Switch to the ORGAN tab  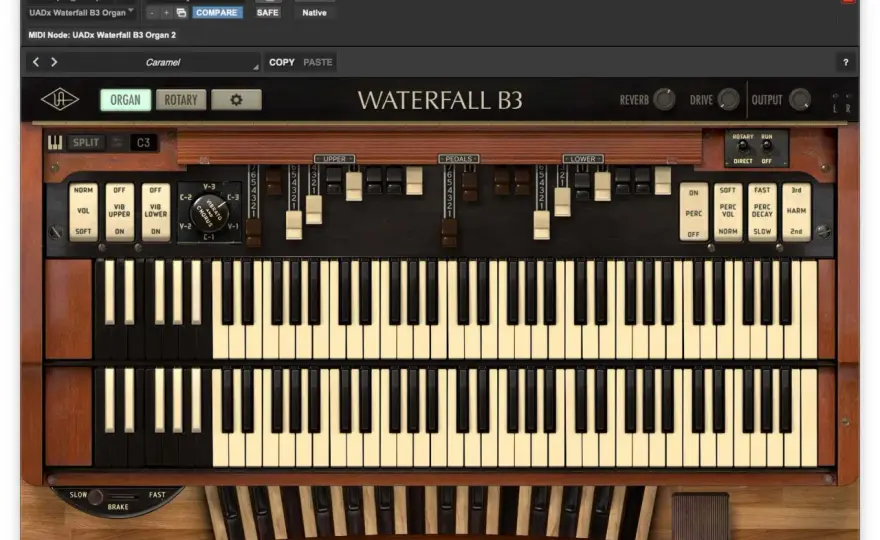[x=125, y=100]
